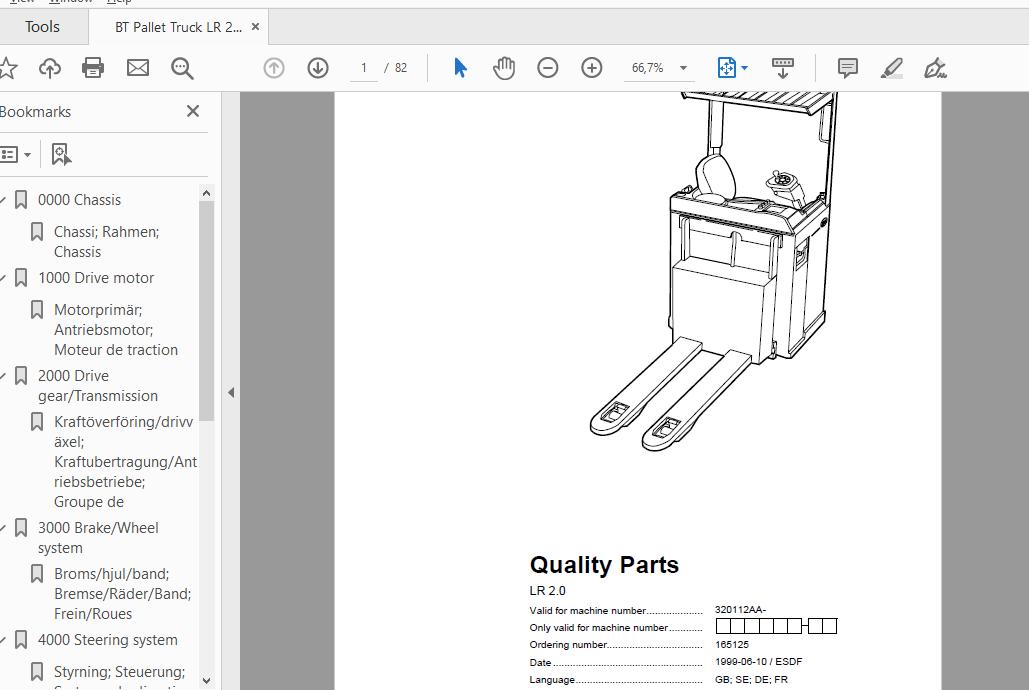1029x690 pixels.
Task: Collapse the 2000 Drive gear/Transmission branch
Action: pyautogui.click(x=3, y=376)
